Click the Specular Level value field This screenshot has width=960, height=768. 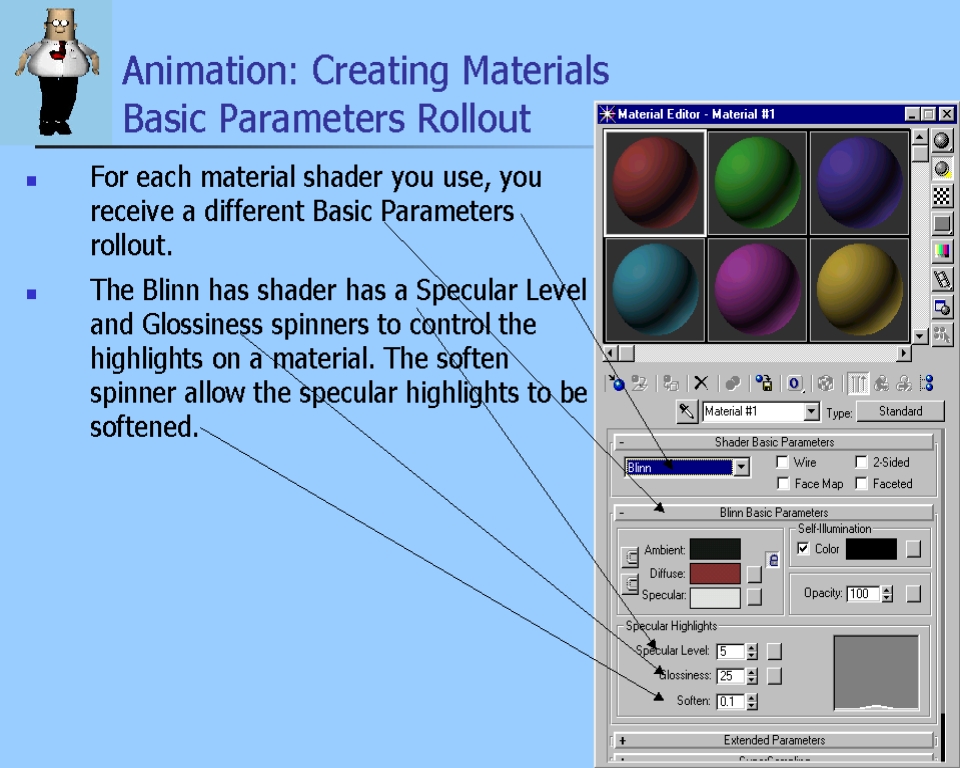730,652
